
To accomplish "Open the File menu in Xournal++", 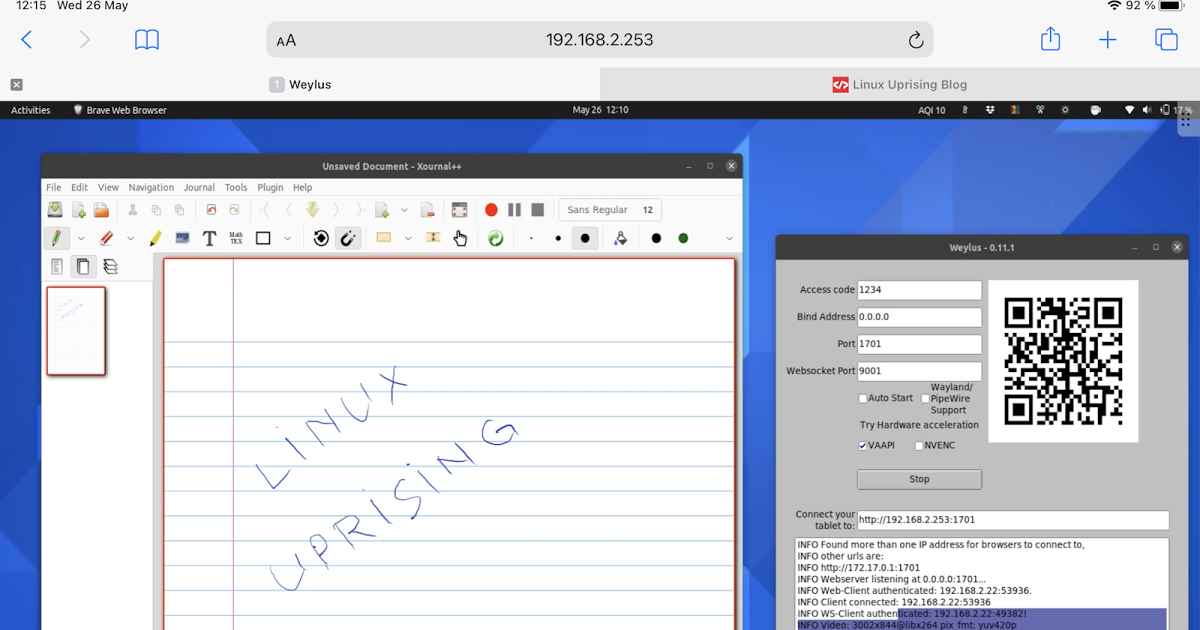I will 54,187.
